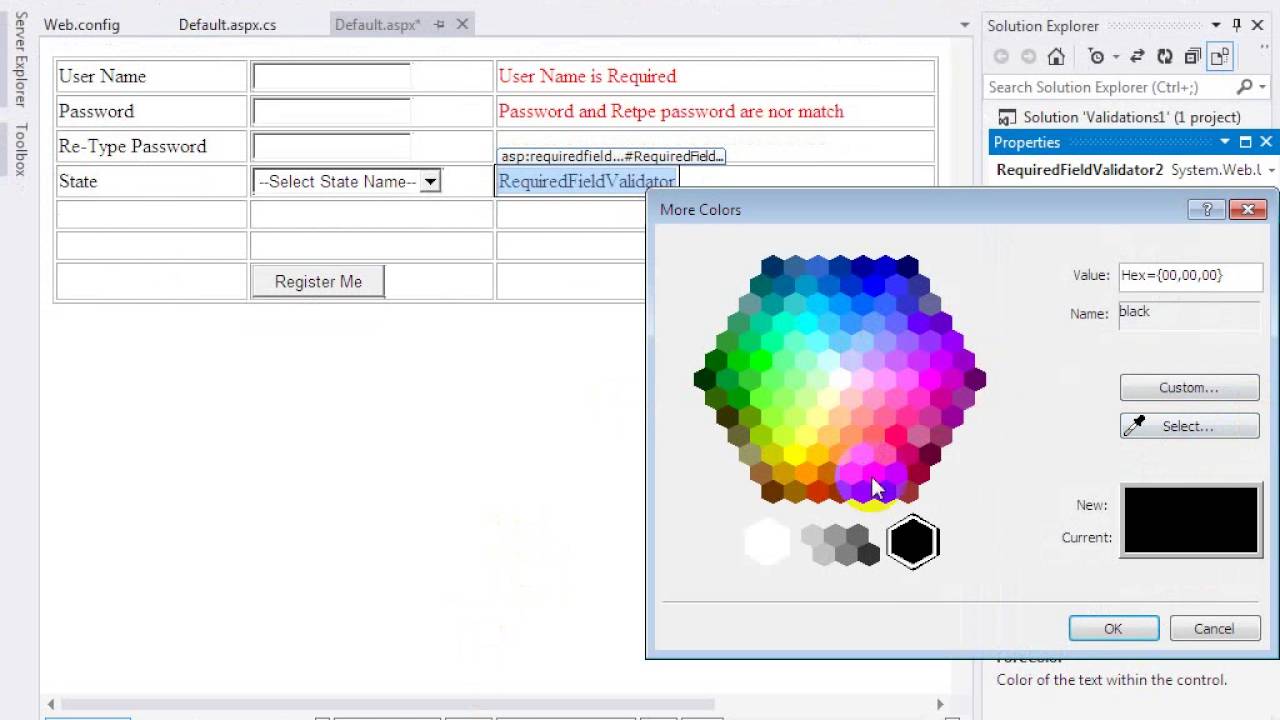Viewport: 1280px width, 720px height.
Task: Open the Pending Changes Filter dropdown arrow
Action: [1115, 57]
